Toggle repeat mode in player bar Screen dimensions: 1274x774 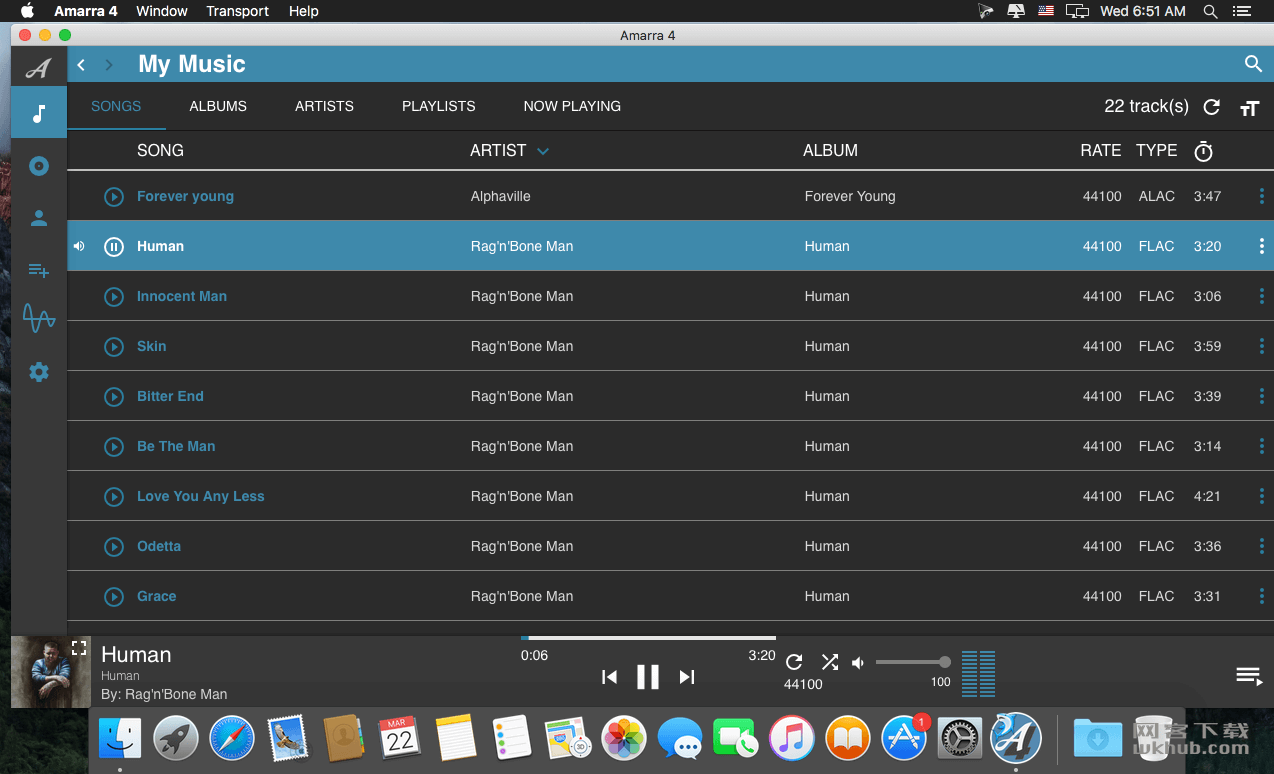click(x=794, y=662)
